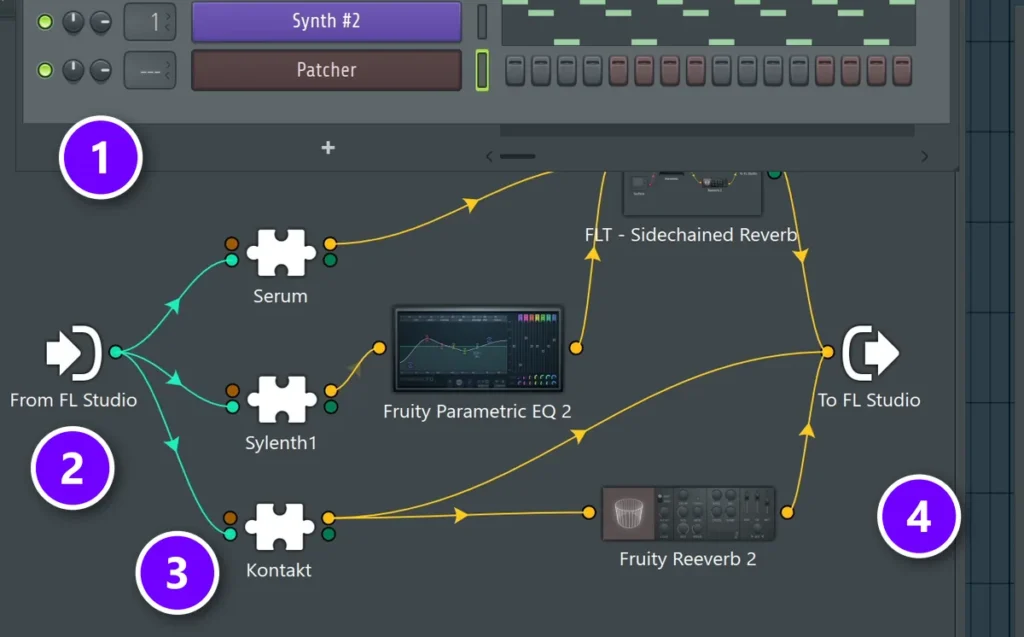Click the Patcher panning knob
The width and height of the screenshot is (1024, 637).
point(73,70)
